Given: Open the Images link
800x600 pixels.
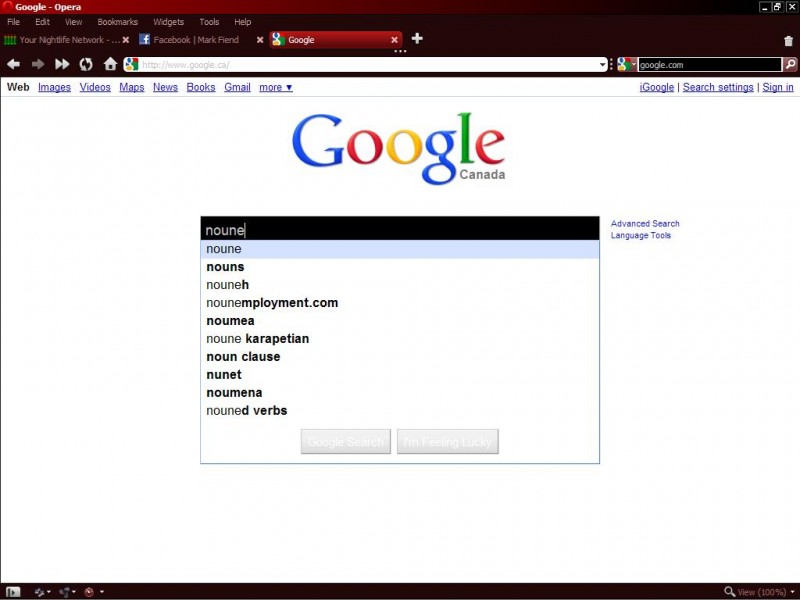Looking at the screenshot, I should click(x=54, y=87).
